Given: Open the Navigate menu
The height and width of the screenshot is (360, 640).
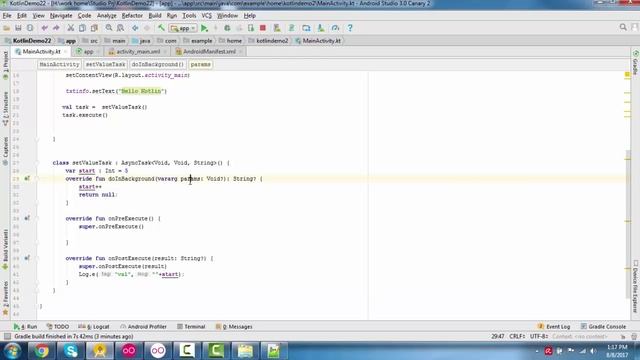Looking at the screenshot, I should click(61, 16).
